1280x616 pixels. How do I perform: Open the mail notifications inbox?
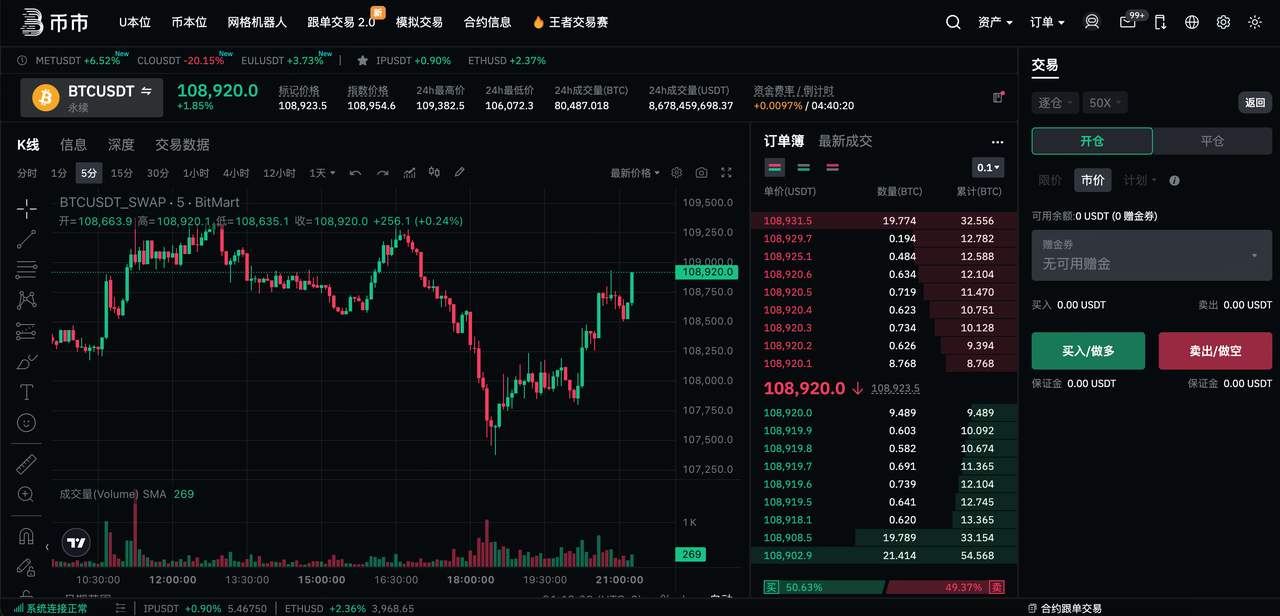point(1128,22)
